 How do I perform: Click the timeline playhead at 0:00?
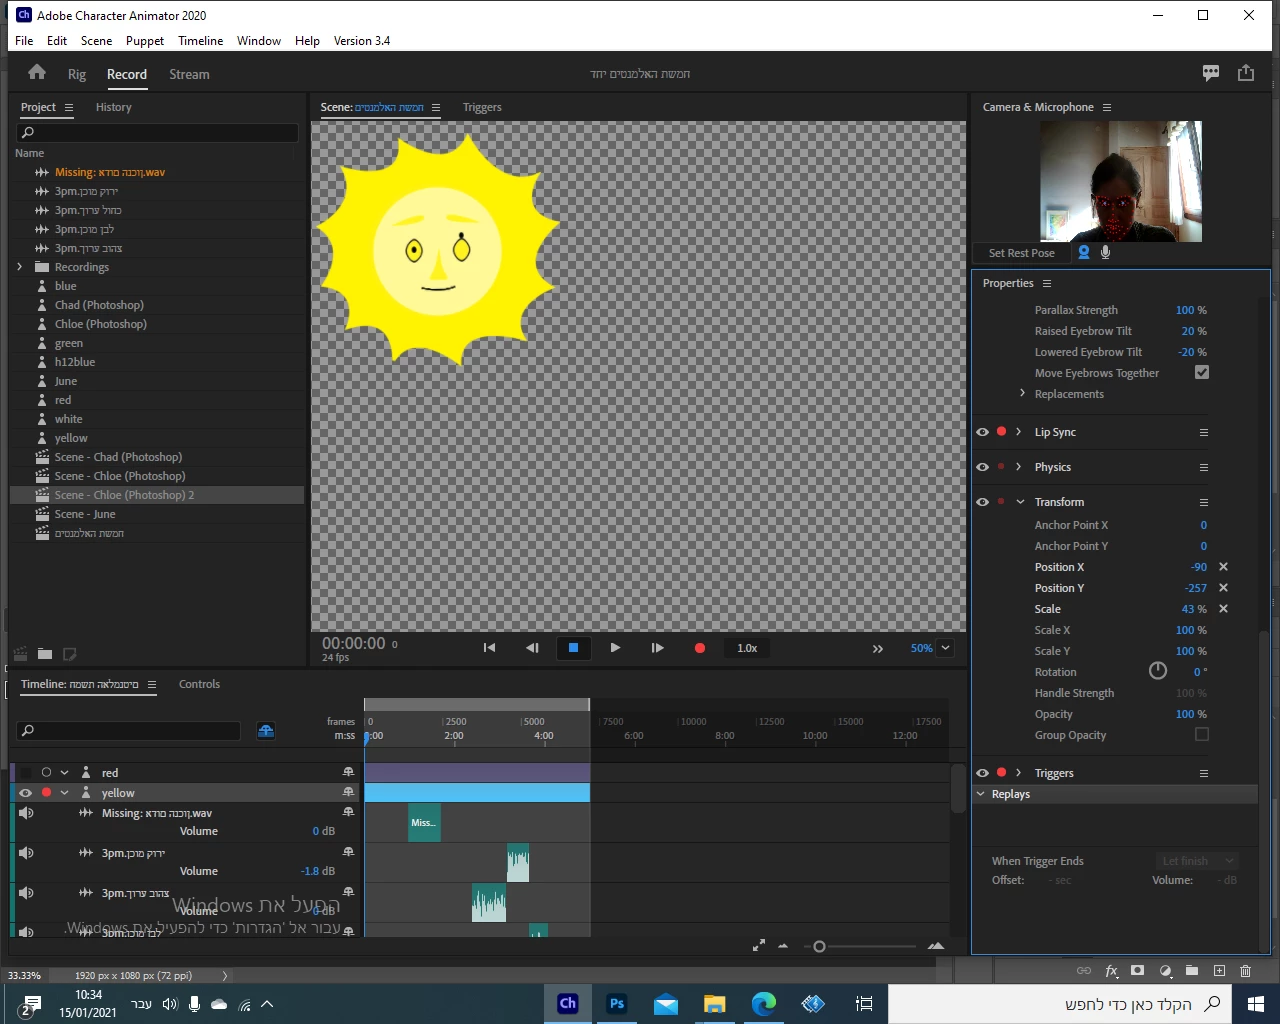(367, 736)
